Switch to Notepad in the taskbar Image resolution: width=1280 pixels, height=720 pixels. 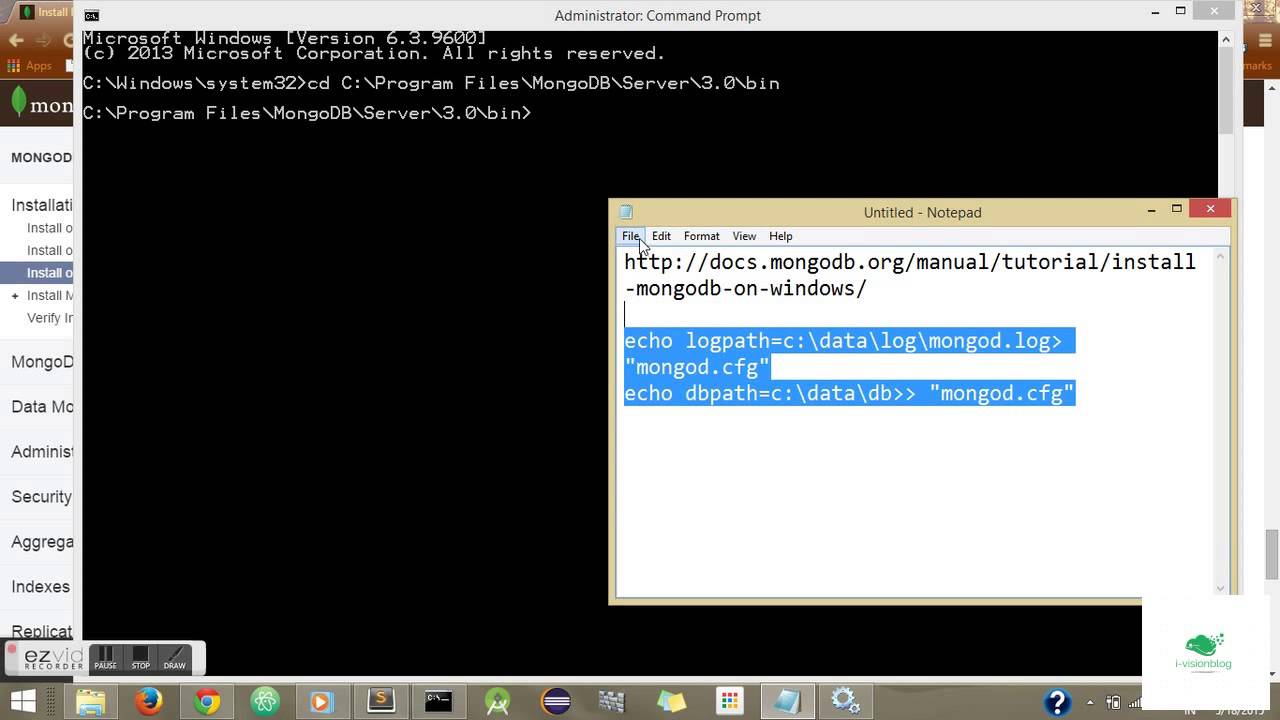coord(787,701)
